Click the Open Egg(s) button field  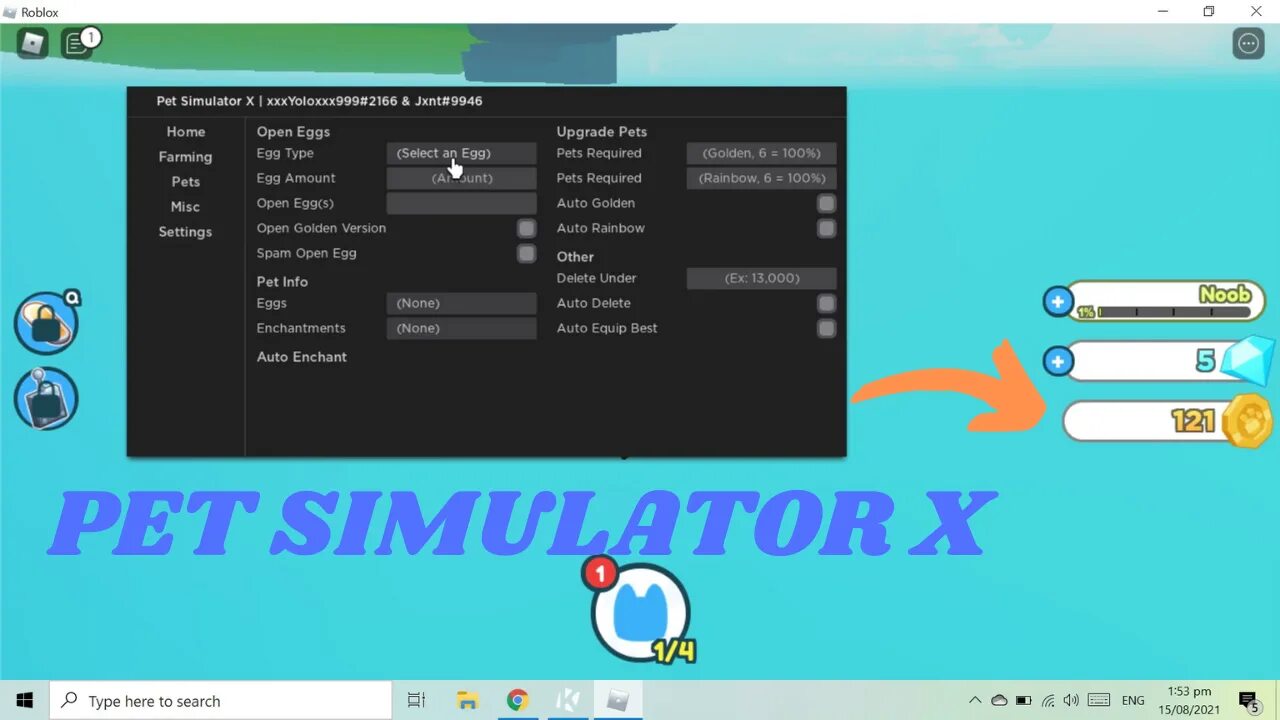pos(461,203)
